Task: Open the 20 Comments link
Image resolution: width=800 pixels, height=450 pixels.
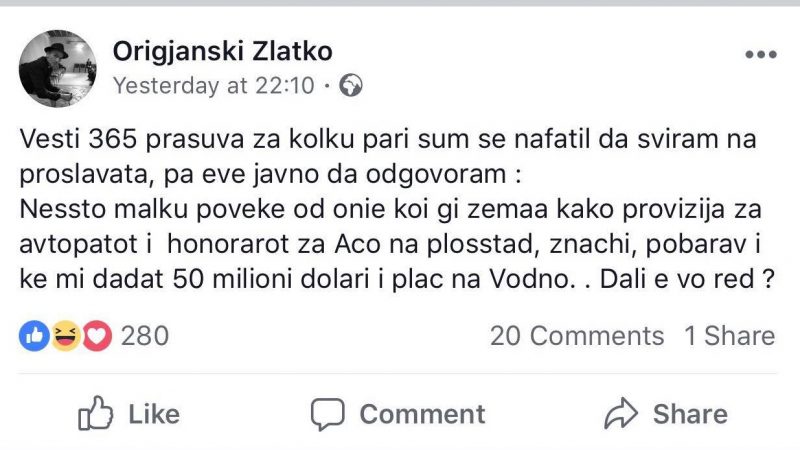Action: 576,337
